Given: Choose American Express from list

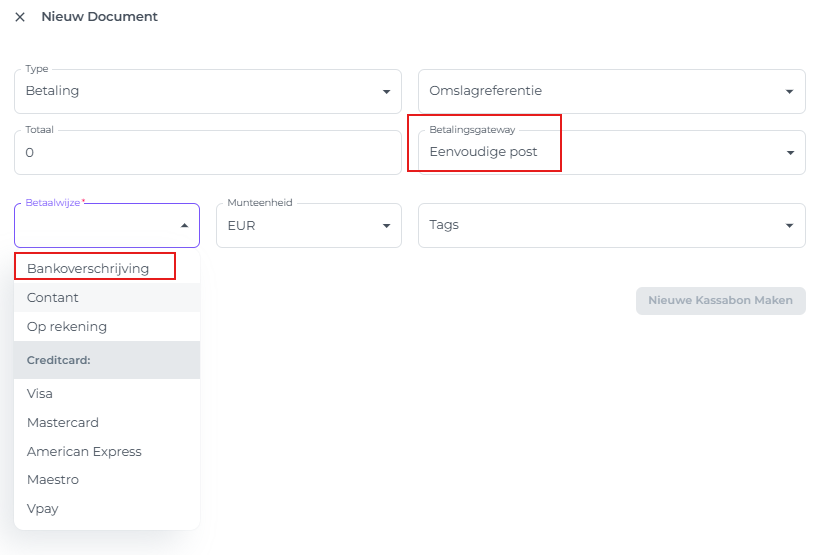Looking at the screenshot, I should (x=84, y=451).
